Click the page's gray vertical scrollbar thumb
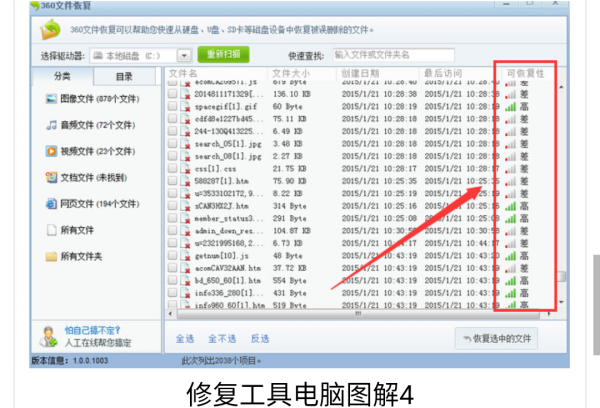Image resolution: width=600 pixels, height=408 pixels. tap(597, 305)
